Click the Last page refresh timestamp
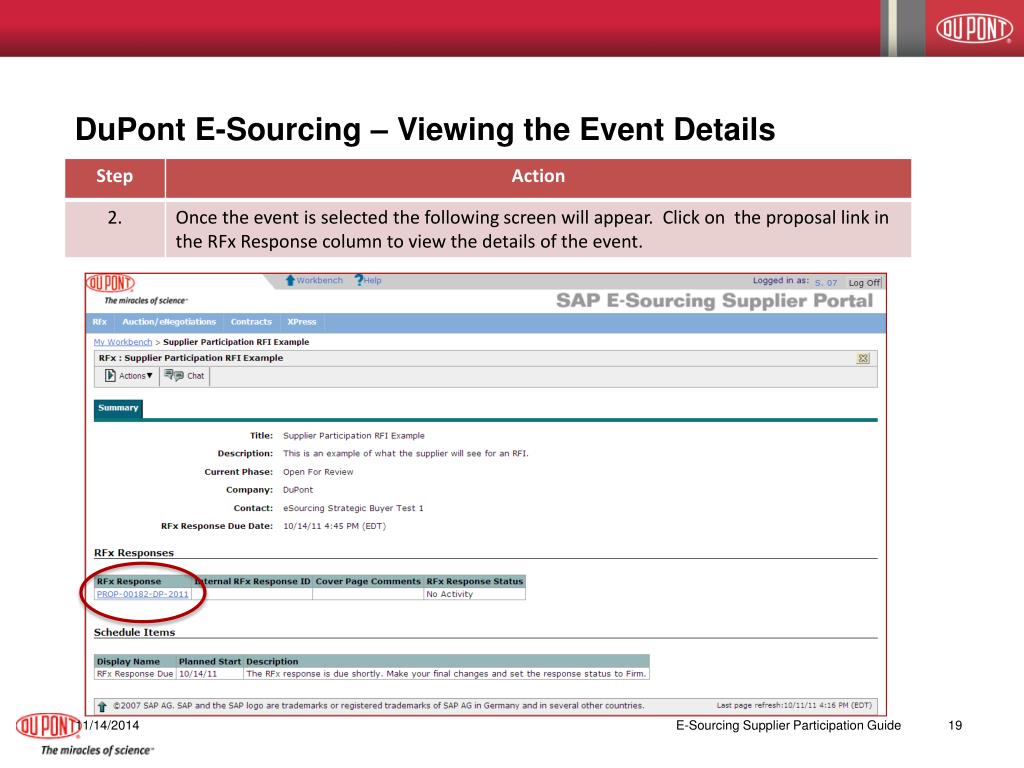 point(794,705)
